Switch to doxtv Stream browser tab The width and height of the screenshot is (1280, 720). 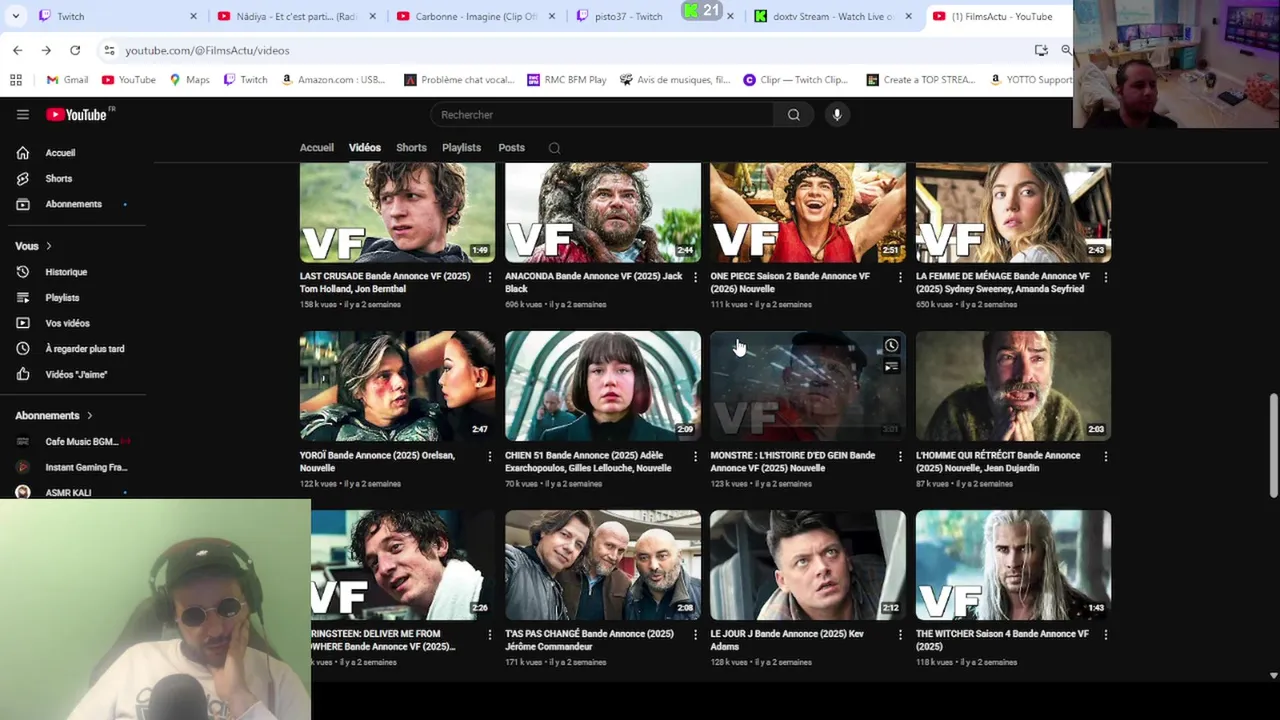tap(833, 16)
